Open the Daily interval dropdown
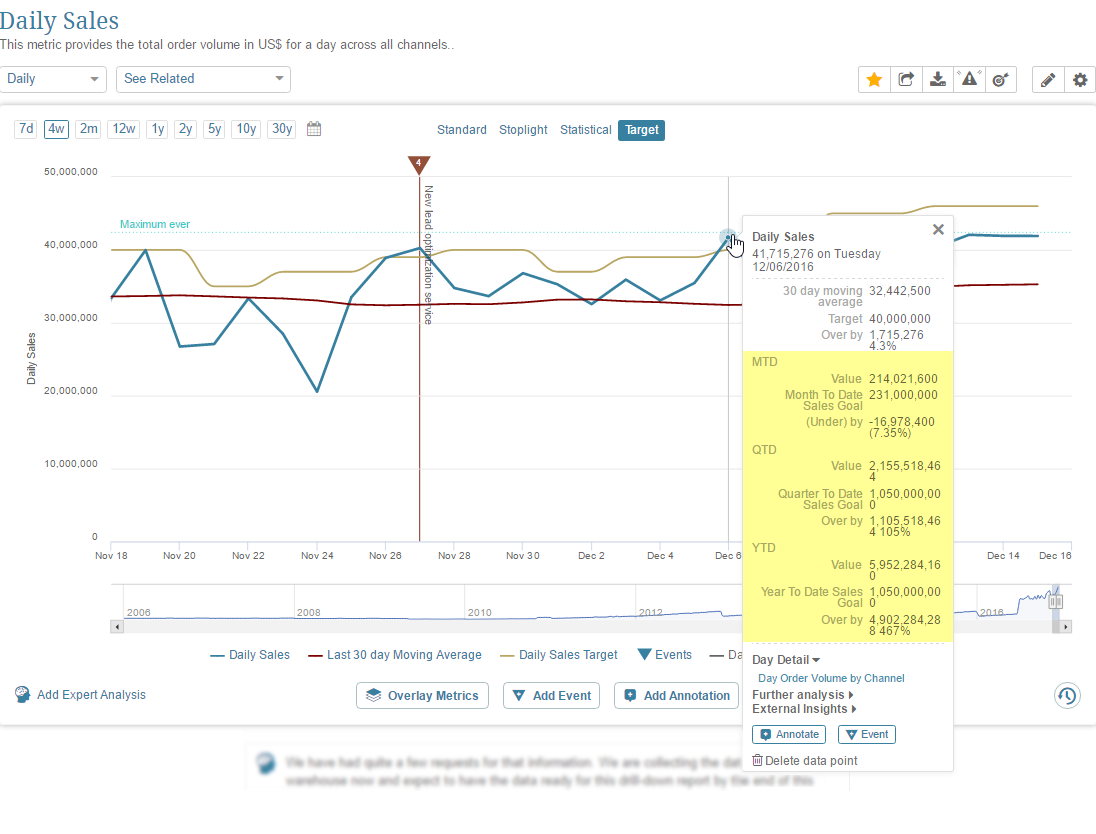 [55, 79]
